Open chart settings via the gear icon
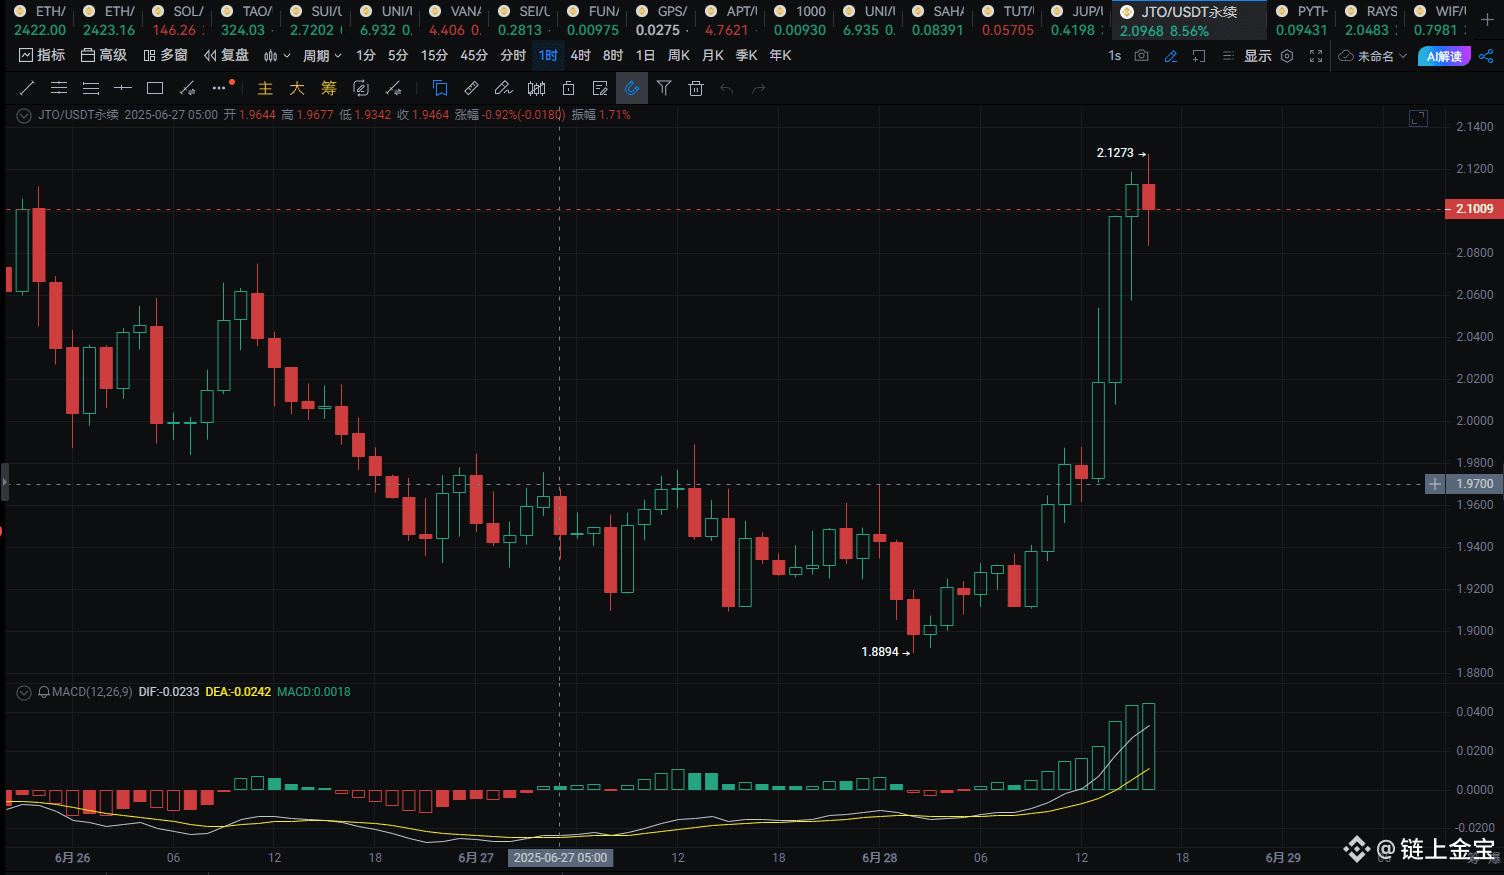This screenshot has height=875, width=1504. point(1288,56)
